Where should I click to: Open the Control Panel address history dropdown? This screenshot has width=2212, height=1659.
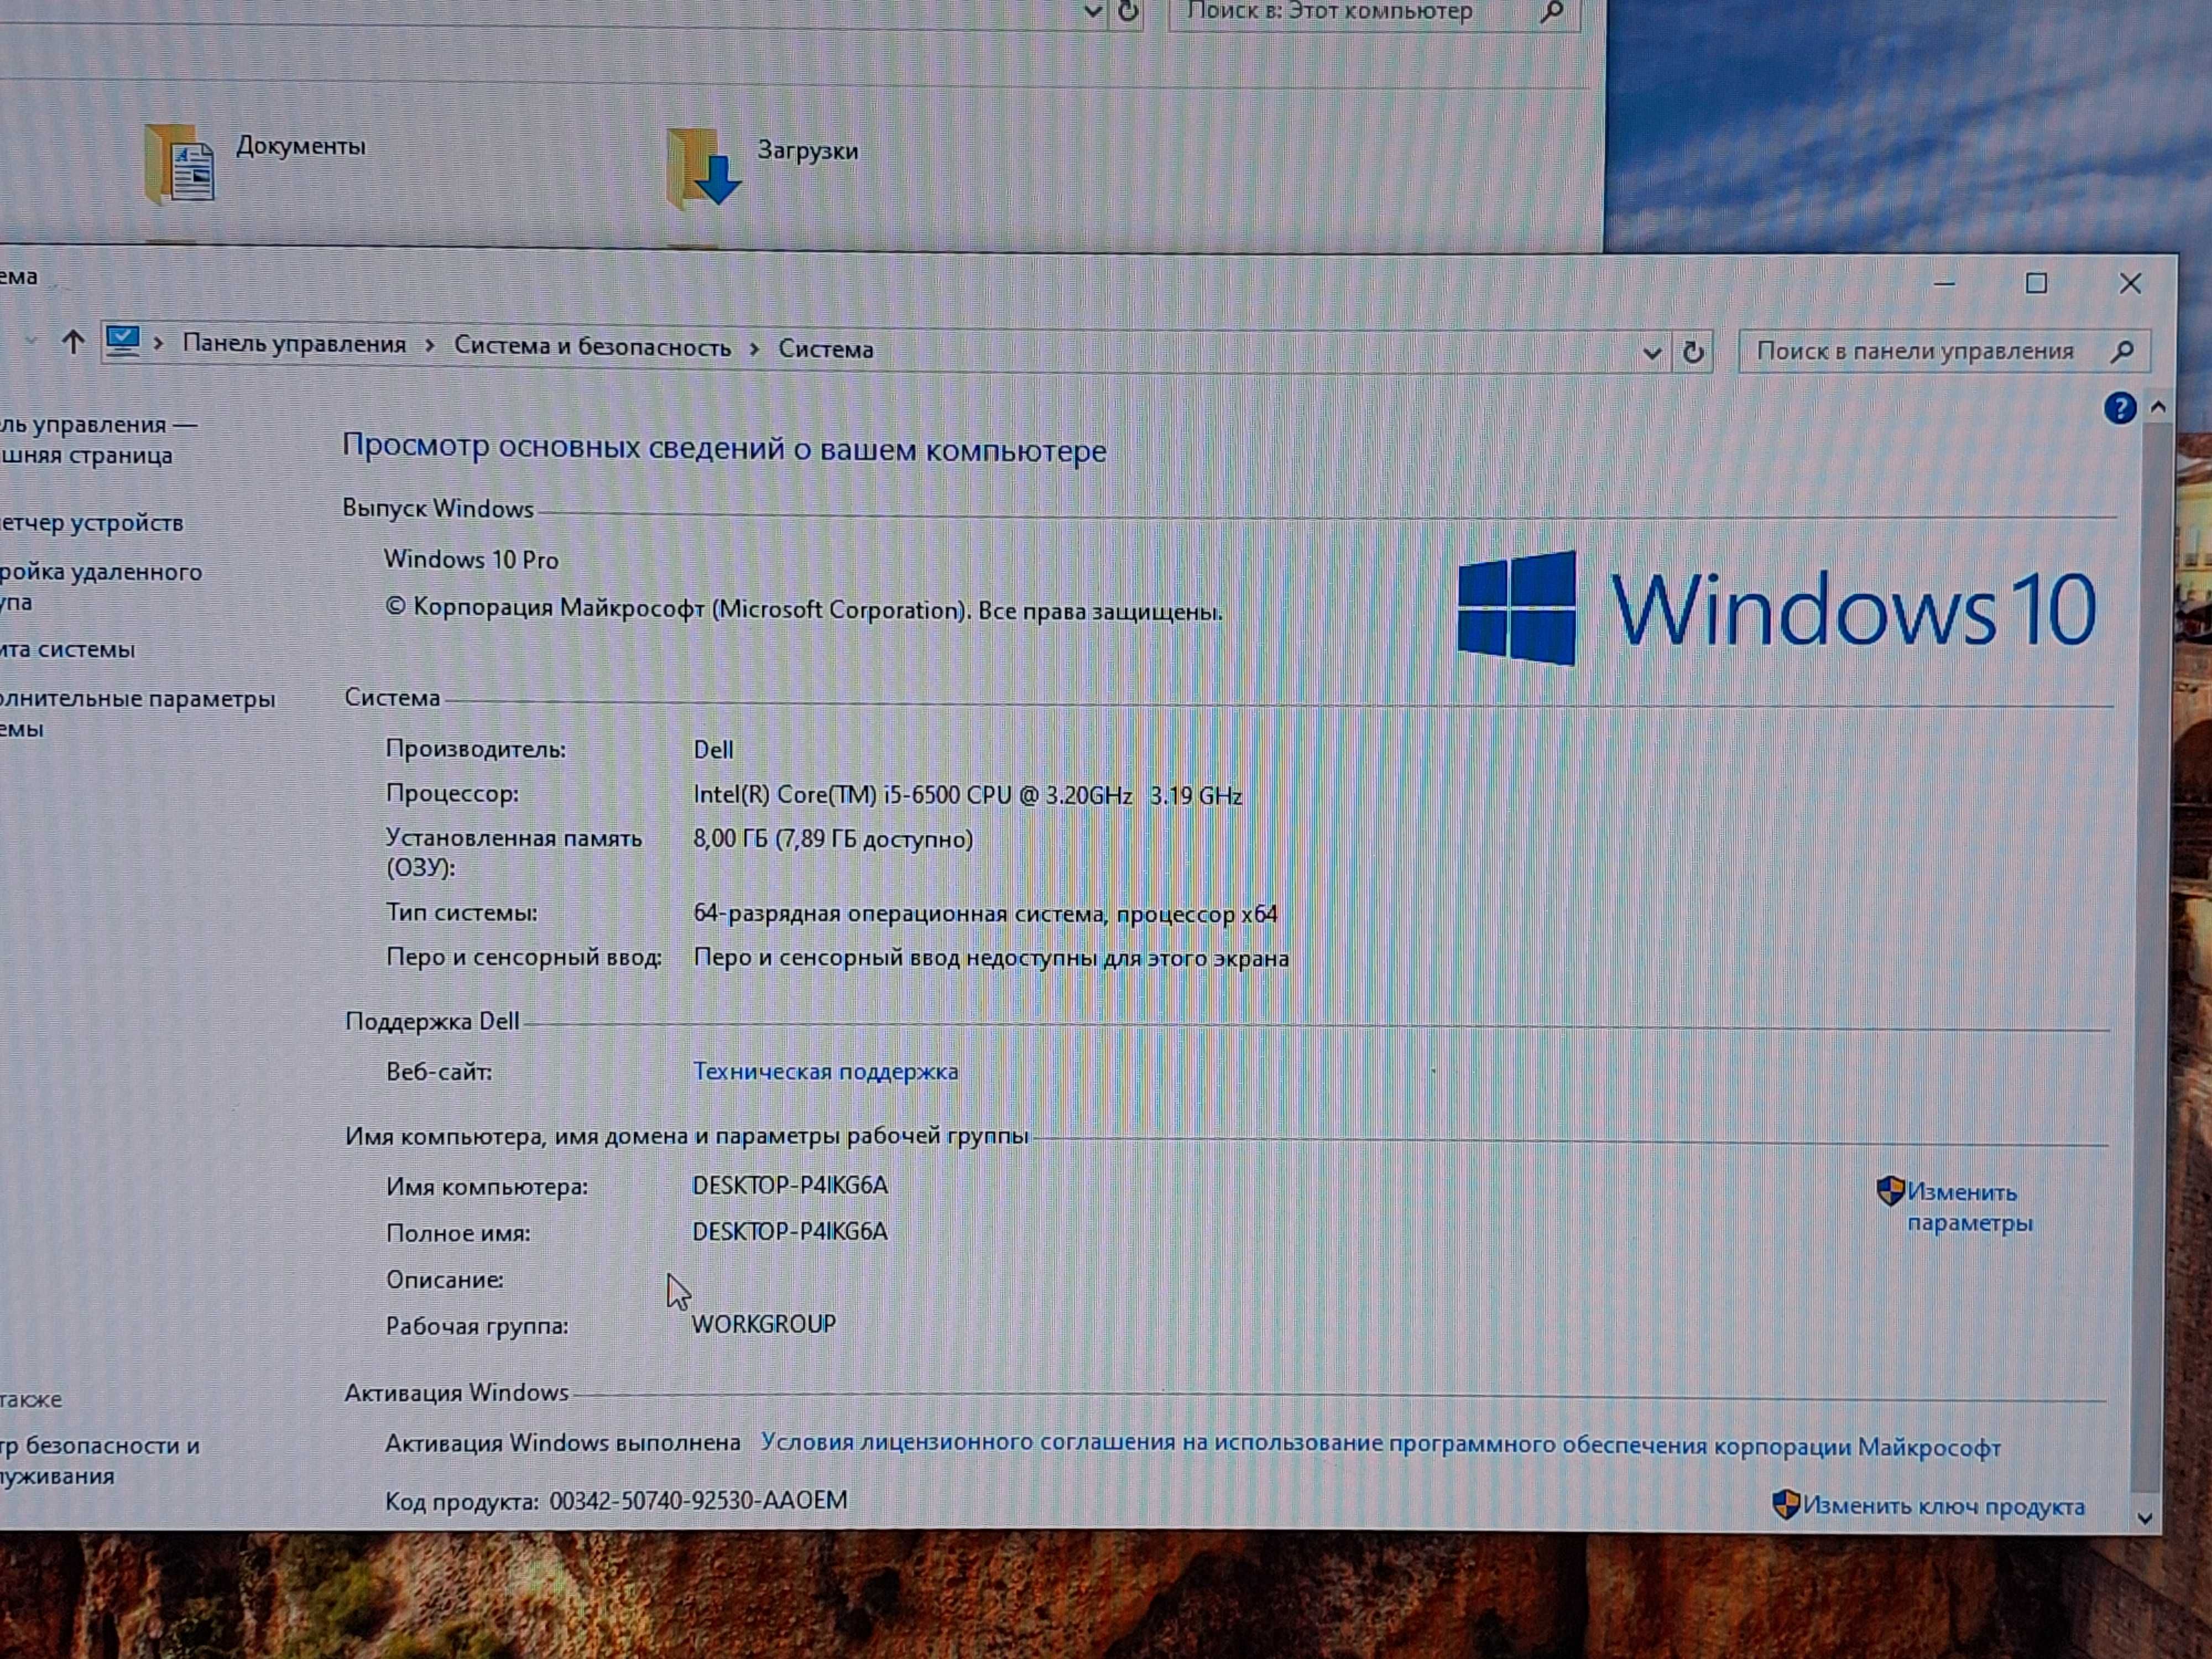point(1651,353)
